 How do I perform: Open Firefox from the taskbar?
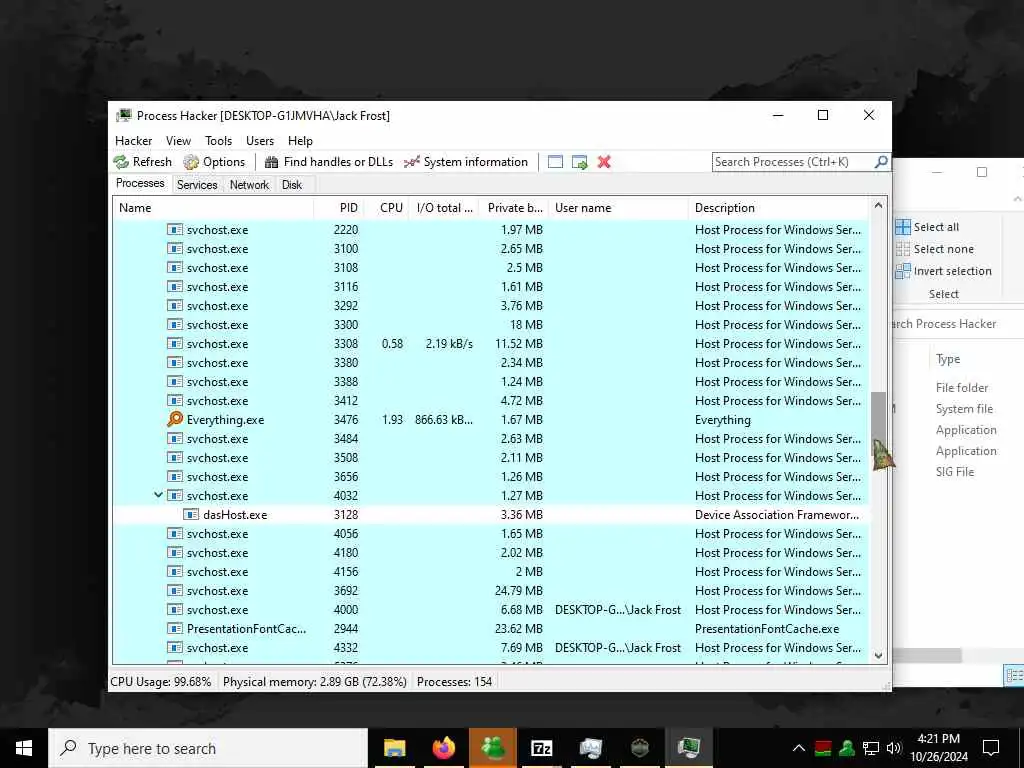click(443, 748)
